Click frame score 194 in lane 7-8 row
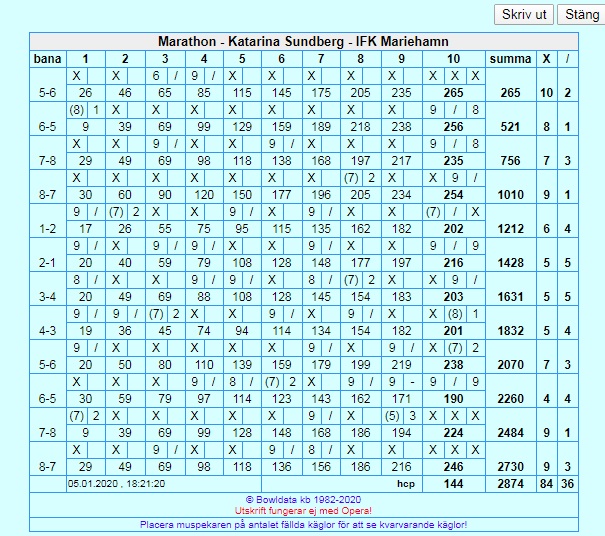Viewport: 605px width, 536px height. pos(402,432)
